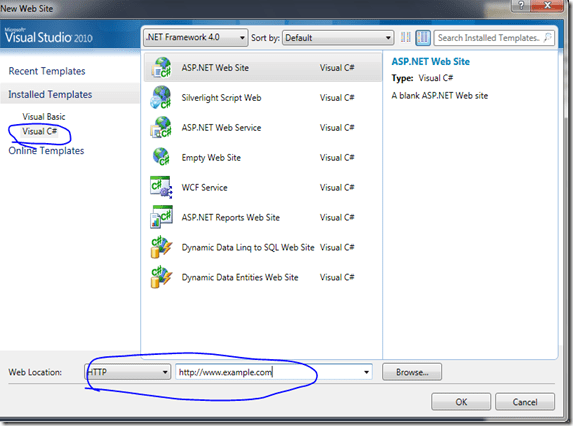Click Visual C# label in Empty Web Site row
The image size is (573, 426).
click(337, 157)
